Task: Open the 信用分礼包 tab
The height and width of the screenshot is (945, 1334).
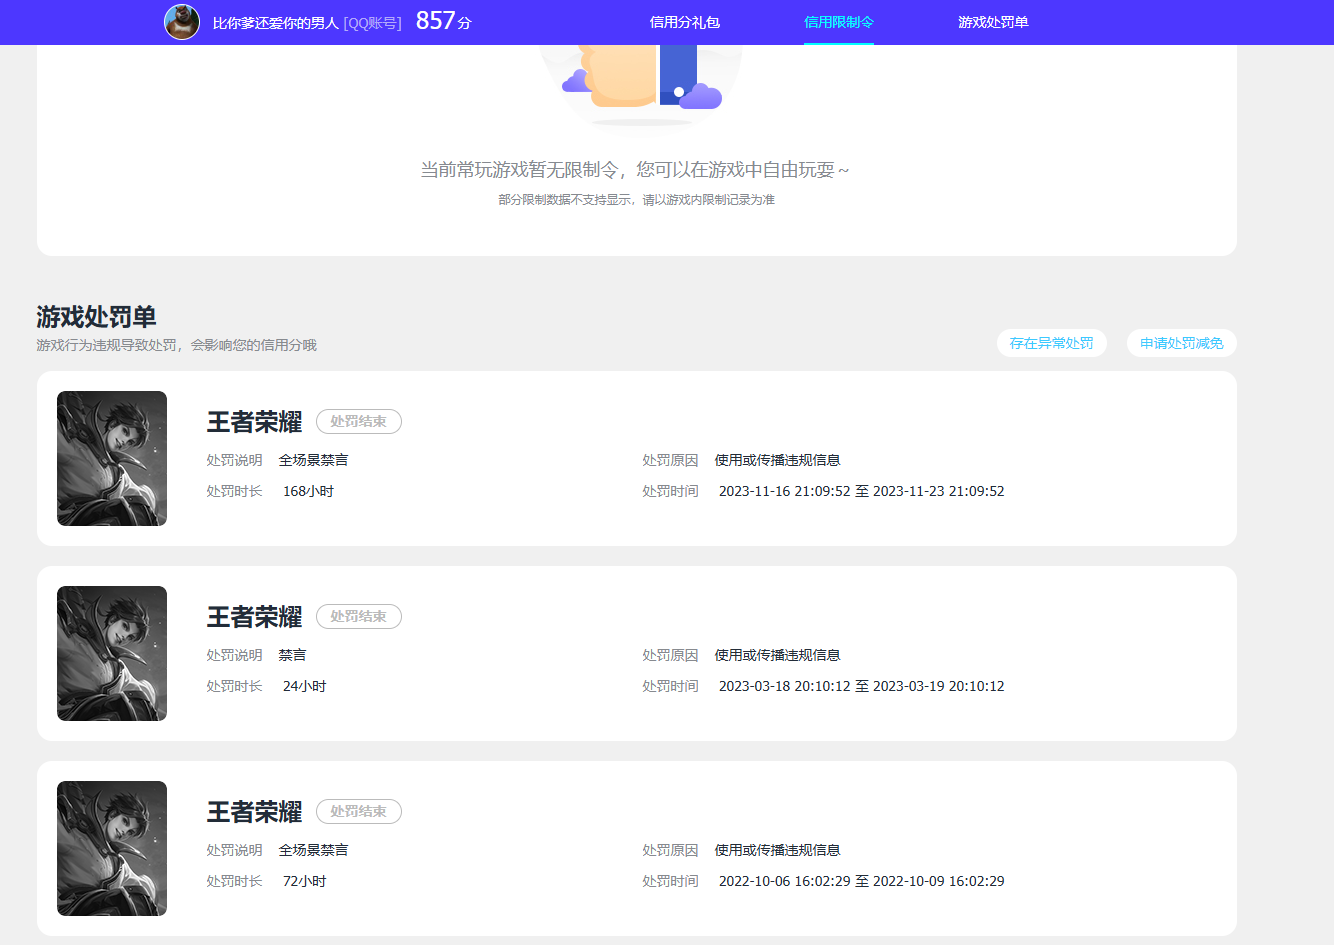Action: tap(685, 22)
